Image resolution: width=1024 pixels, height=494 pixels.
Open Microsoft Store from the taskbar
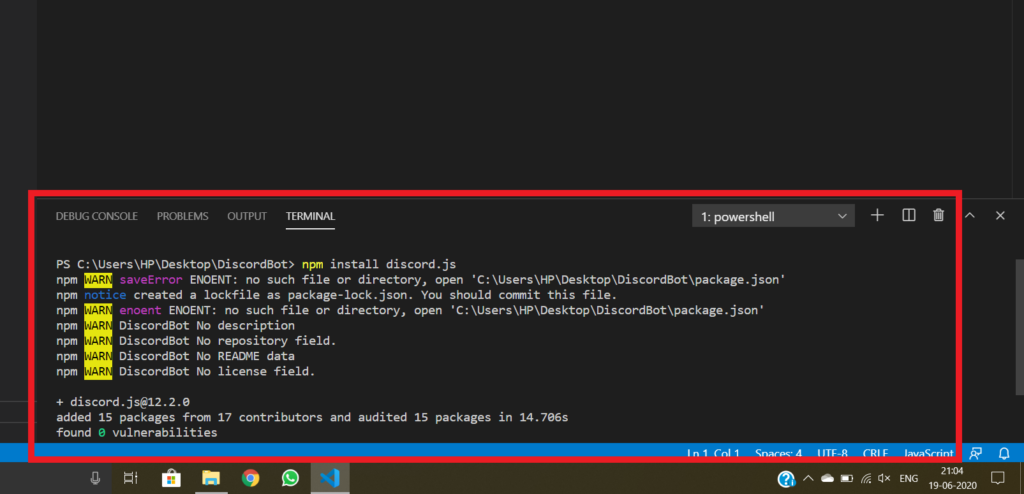(171, 478)
